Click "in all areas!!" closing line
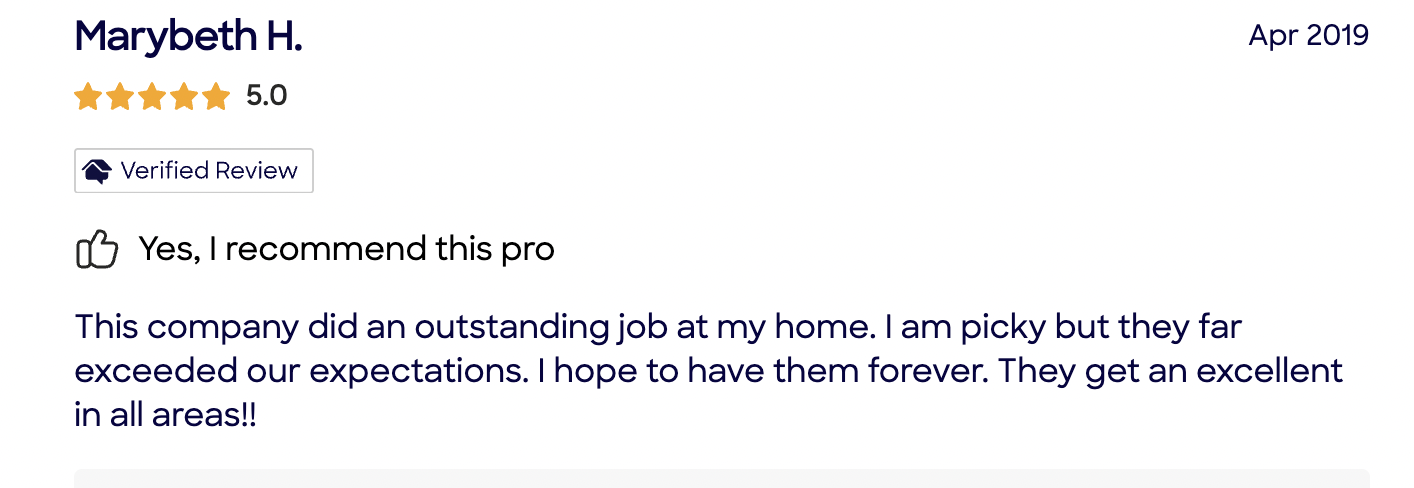The image size is (1414, 488). 165,415
